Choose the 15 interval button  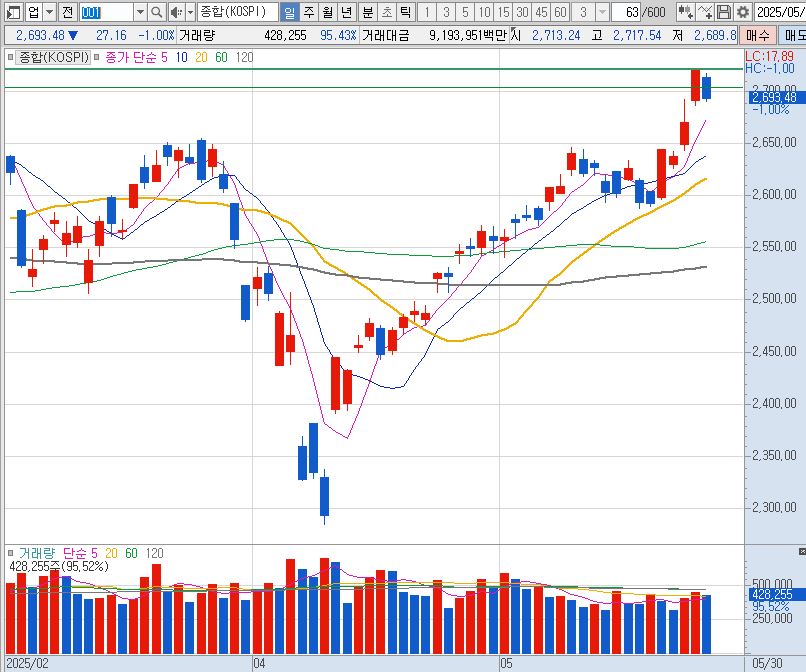[504, 12]
